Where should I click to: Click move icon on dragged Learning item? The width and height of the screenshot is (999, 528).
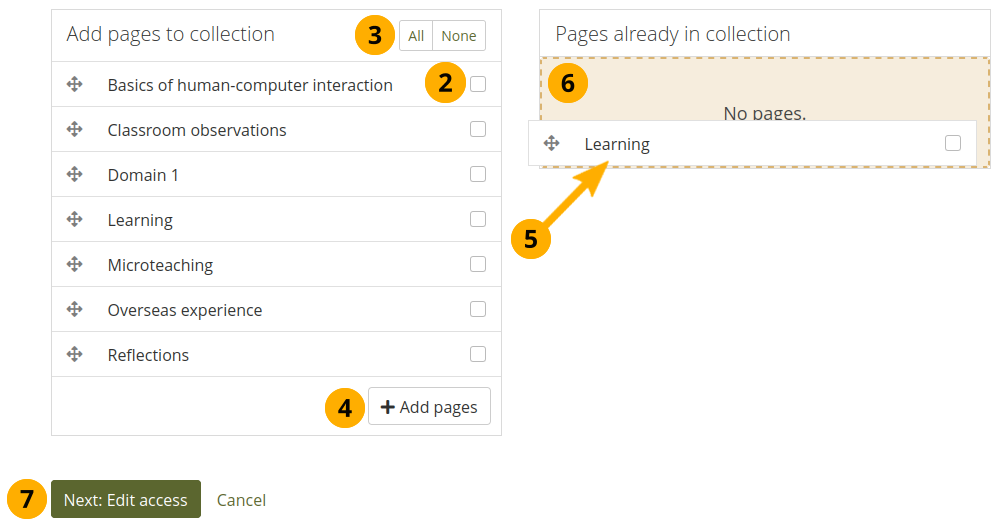[x=551, y=144]
